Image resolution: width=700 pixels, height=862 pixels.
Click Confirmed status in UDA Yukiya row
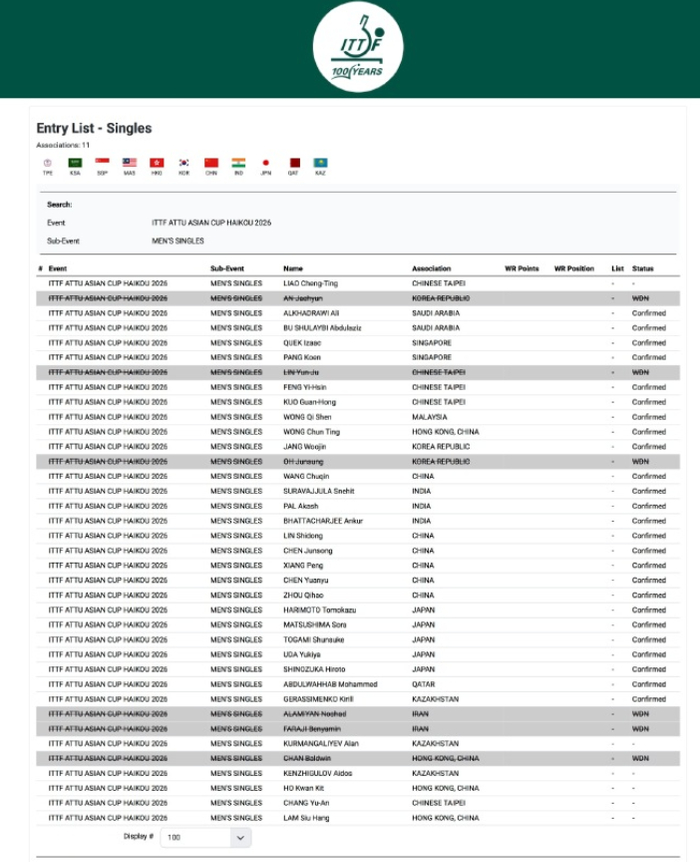(649, 655)
